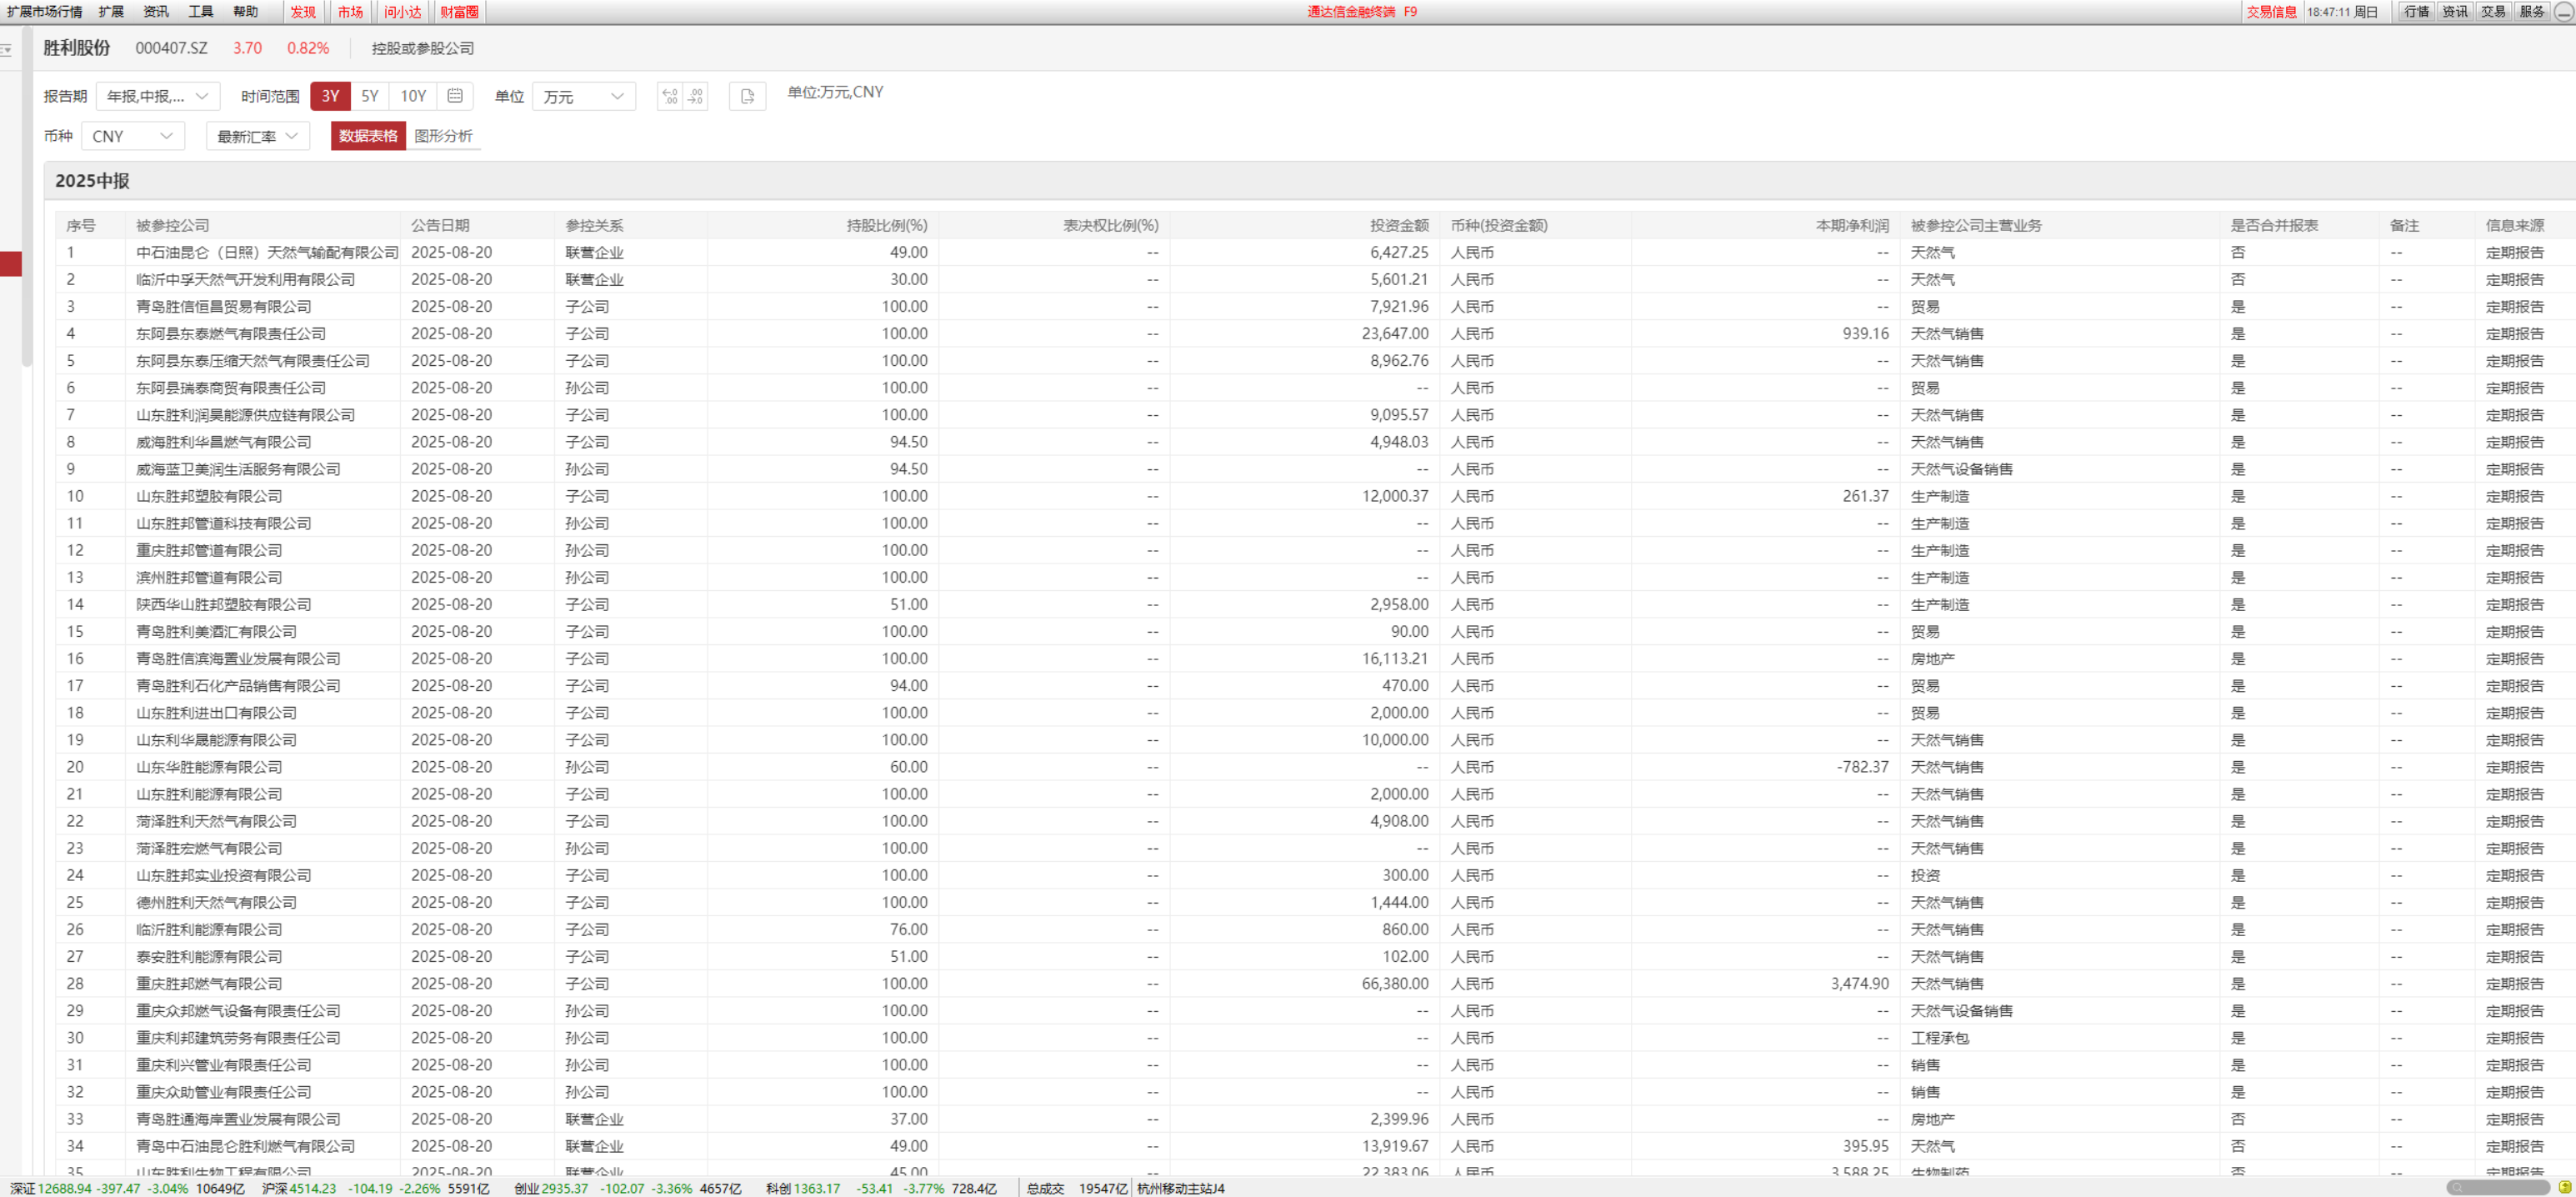Viewport: 2576px width, 1197px height.
Task: Toggle the left sidebar menu icon
Action: pos(6,48)
